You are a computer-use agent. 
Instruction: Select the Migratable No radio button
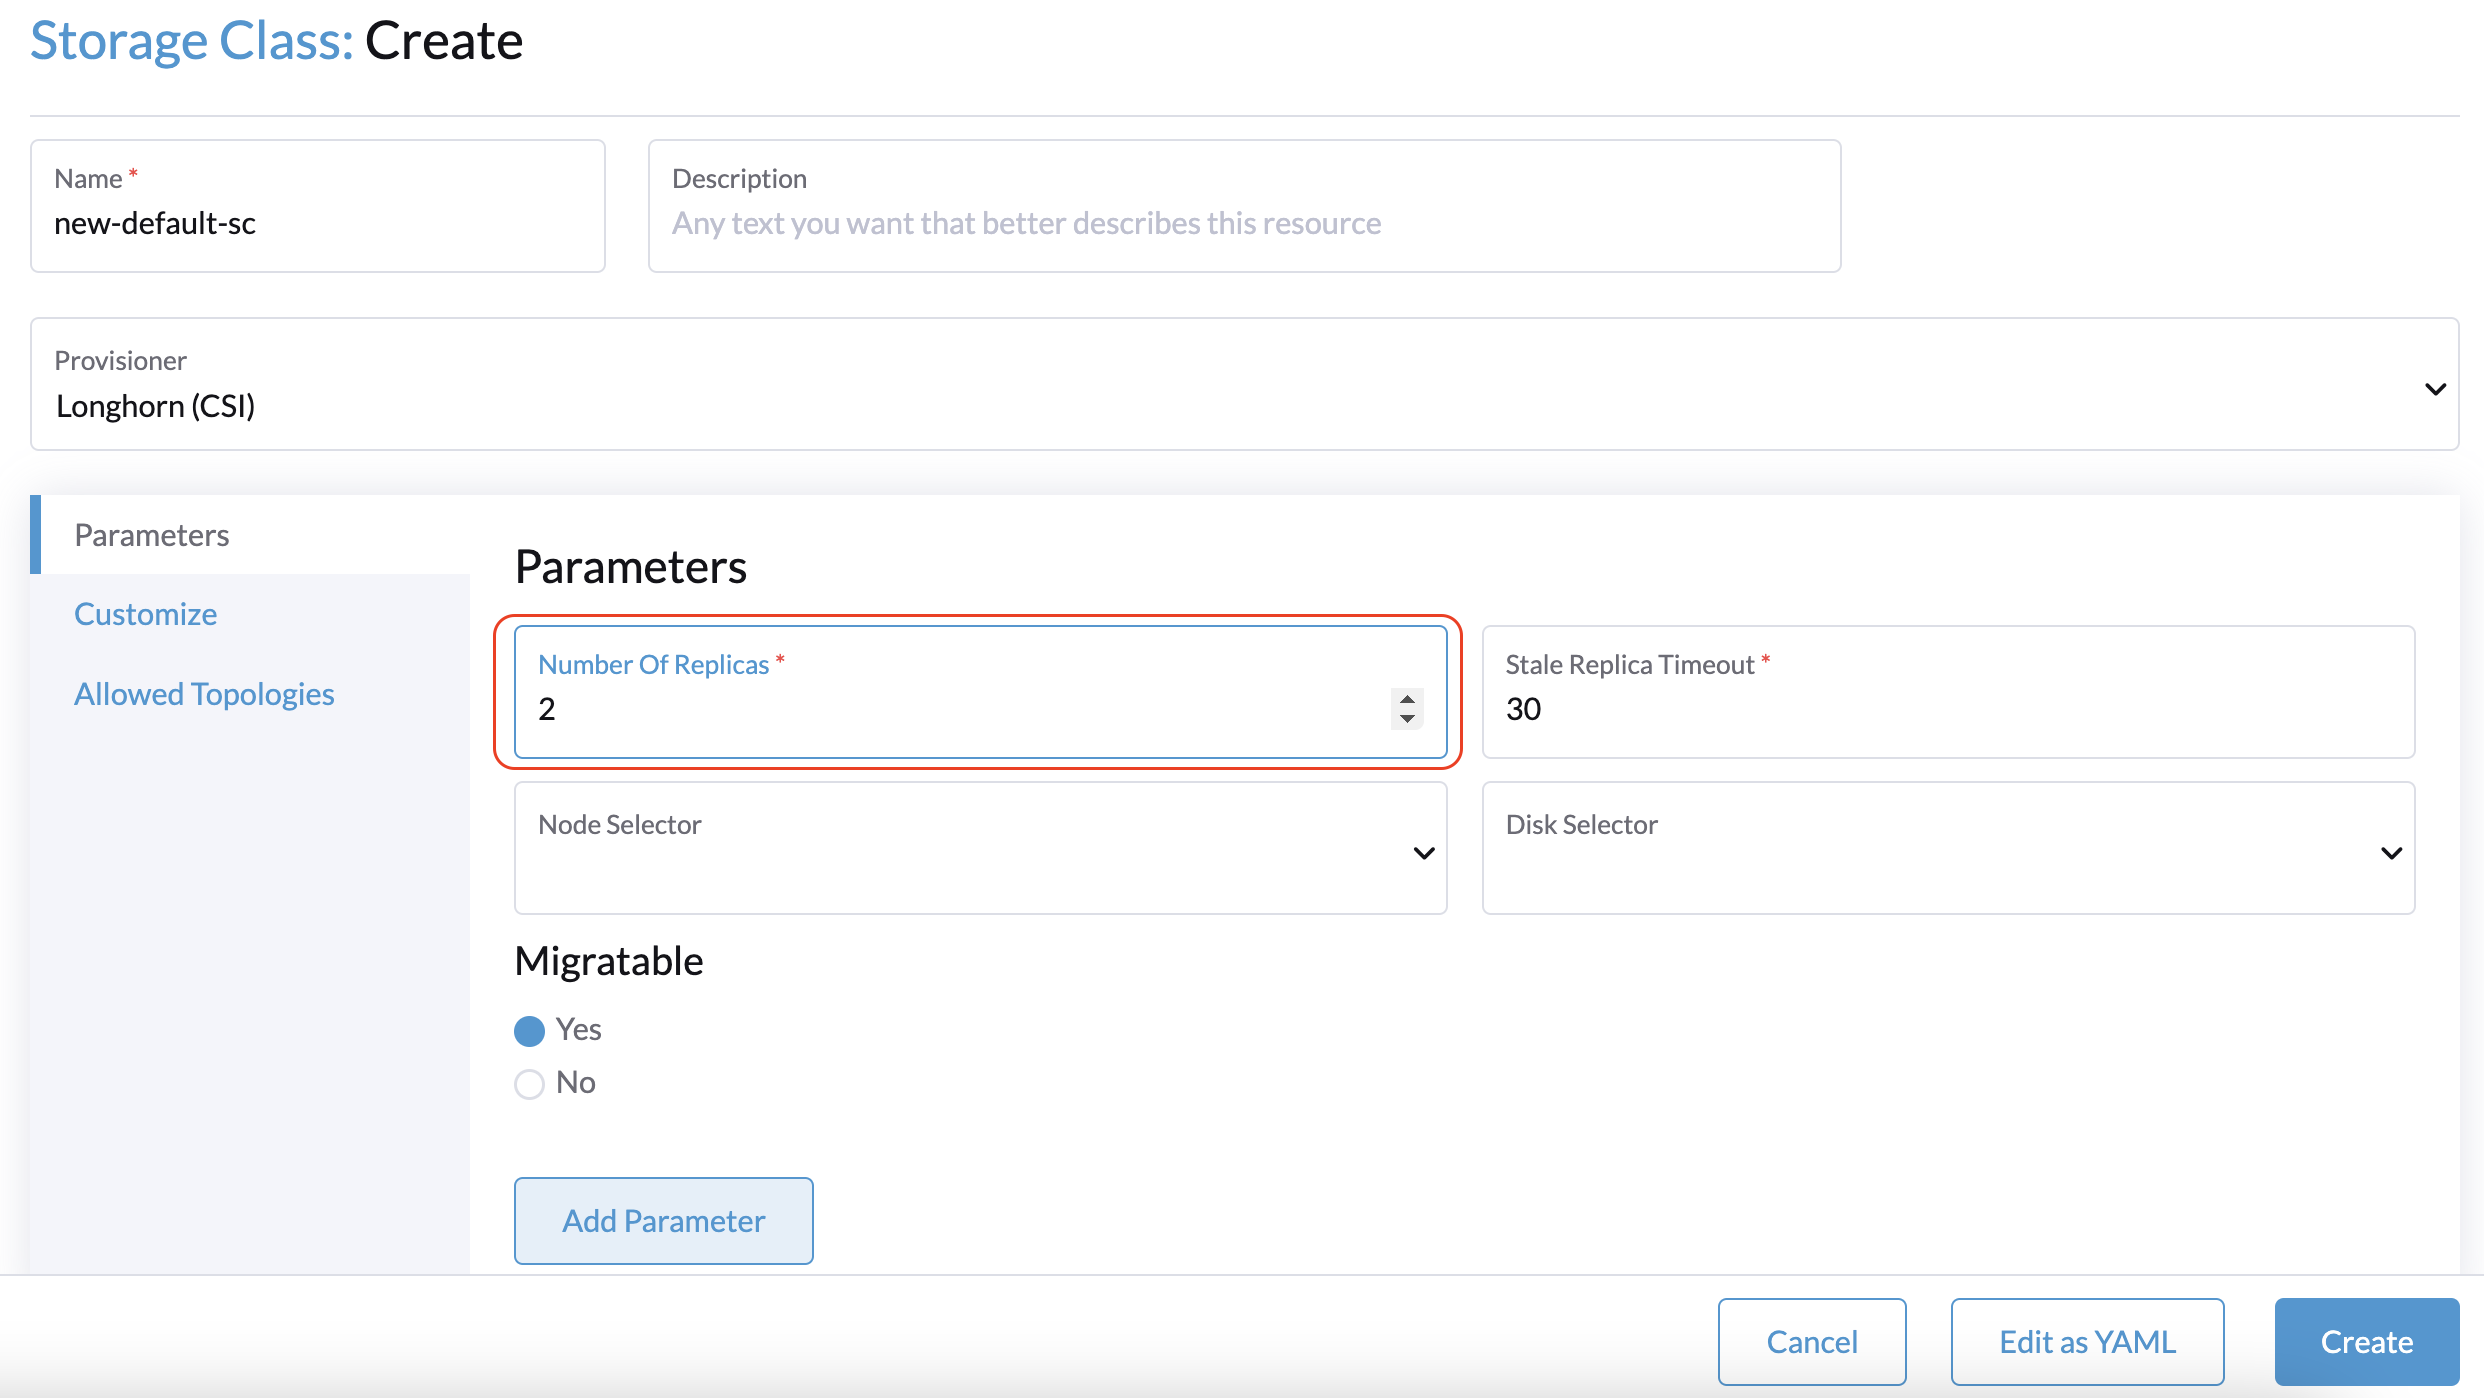529,1081
